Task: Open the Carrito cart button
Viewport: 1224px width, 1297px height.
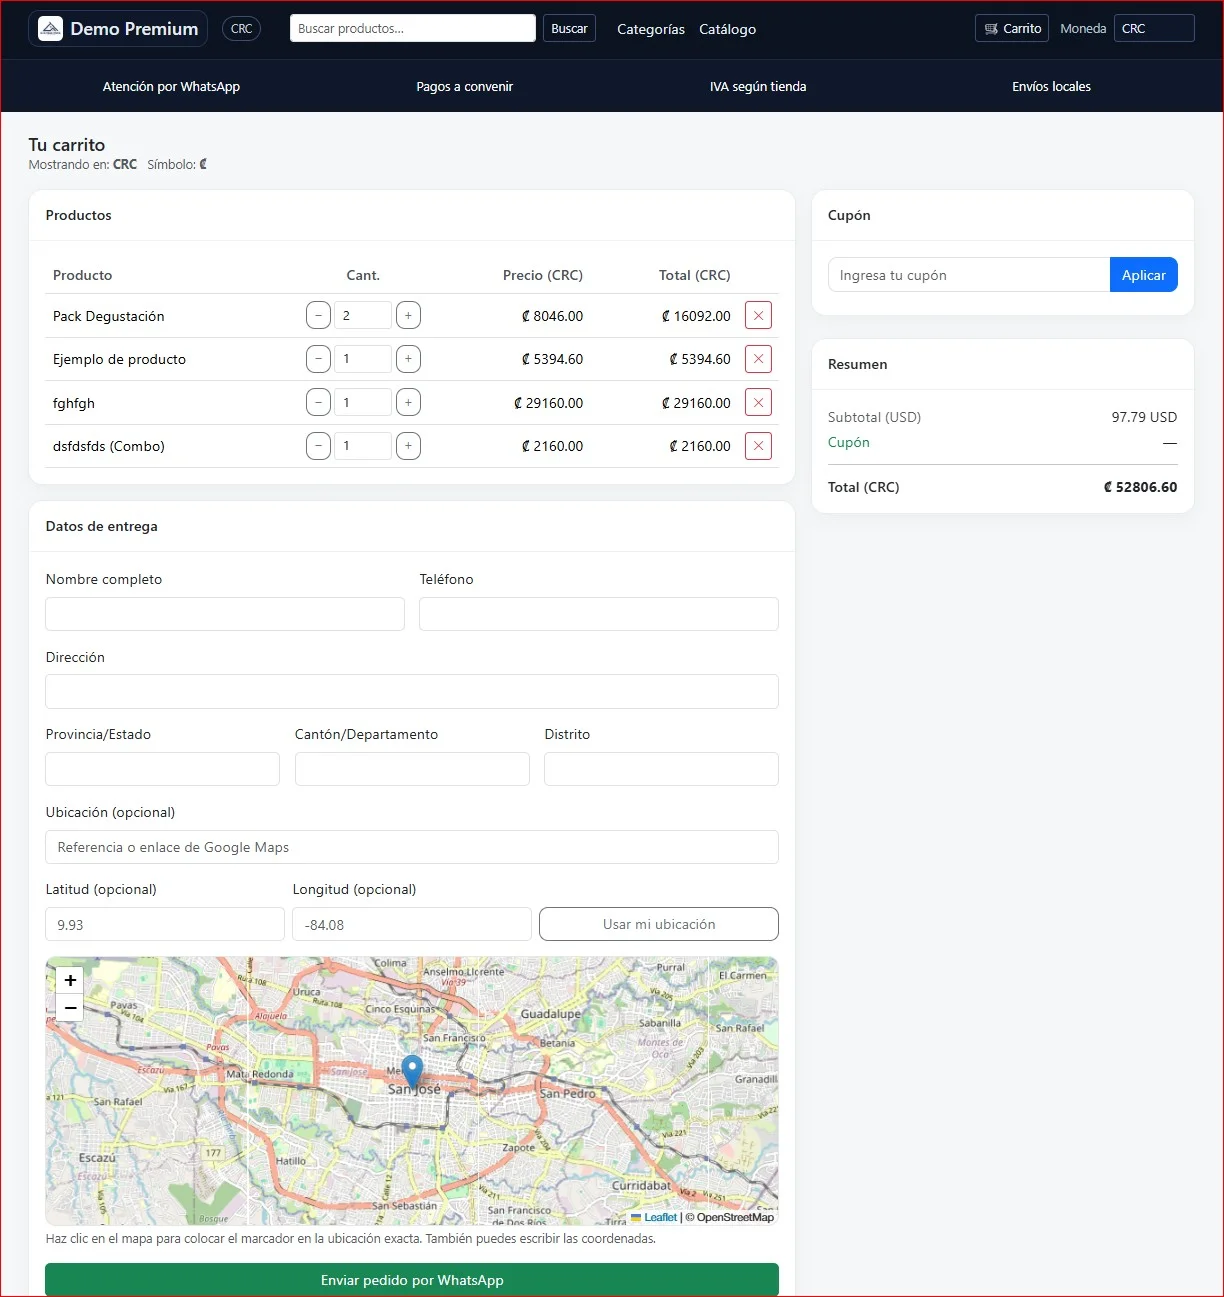Action: coord(1011,29)
